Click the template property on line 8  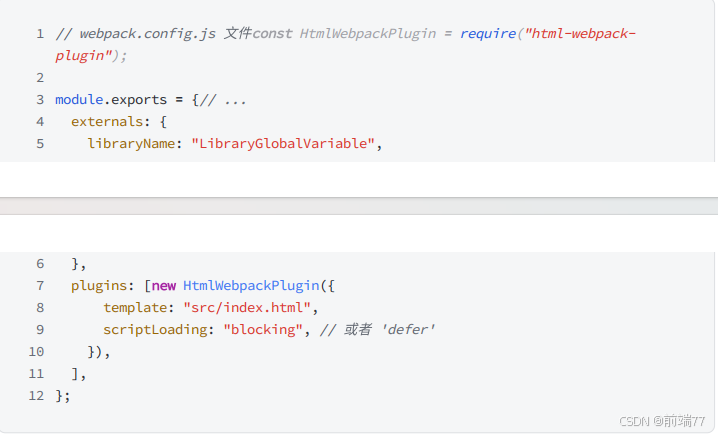point(135,307)
